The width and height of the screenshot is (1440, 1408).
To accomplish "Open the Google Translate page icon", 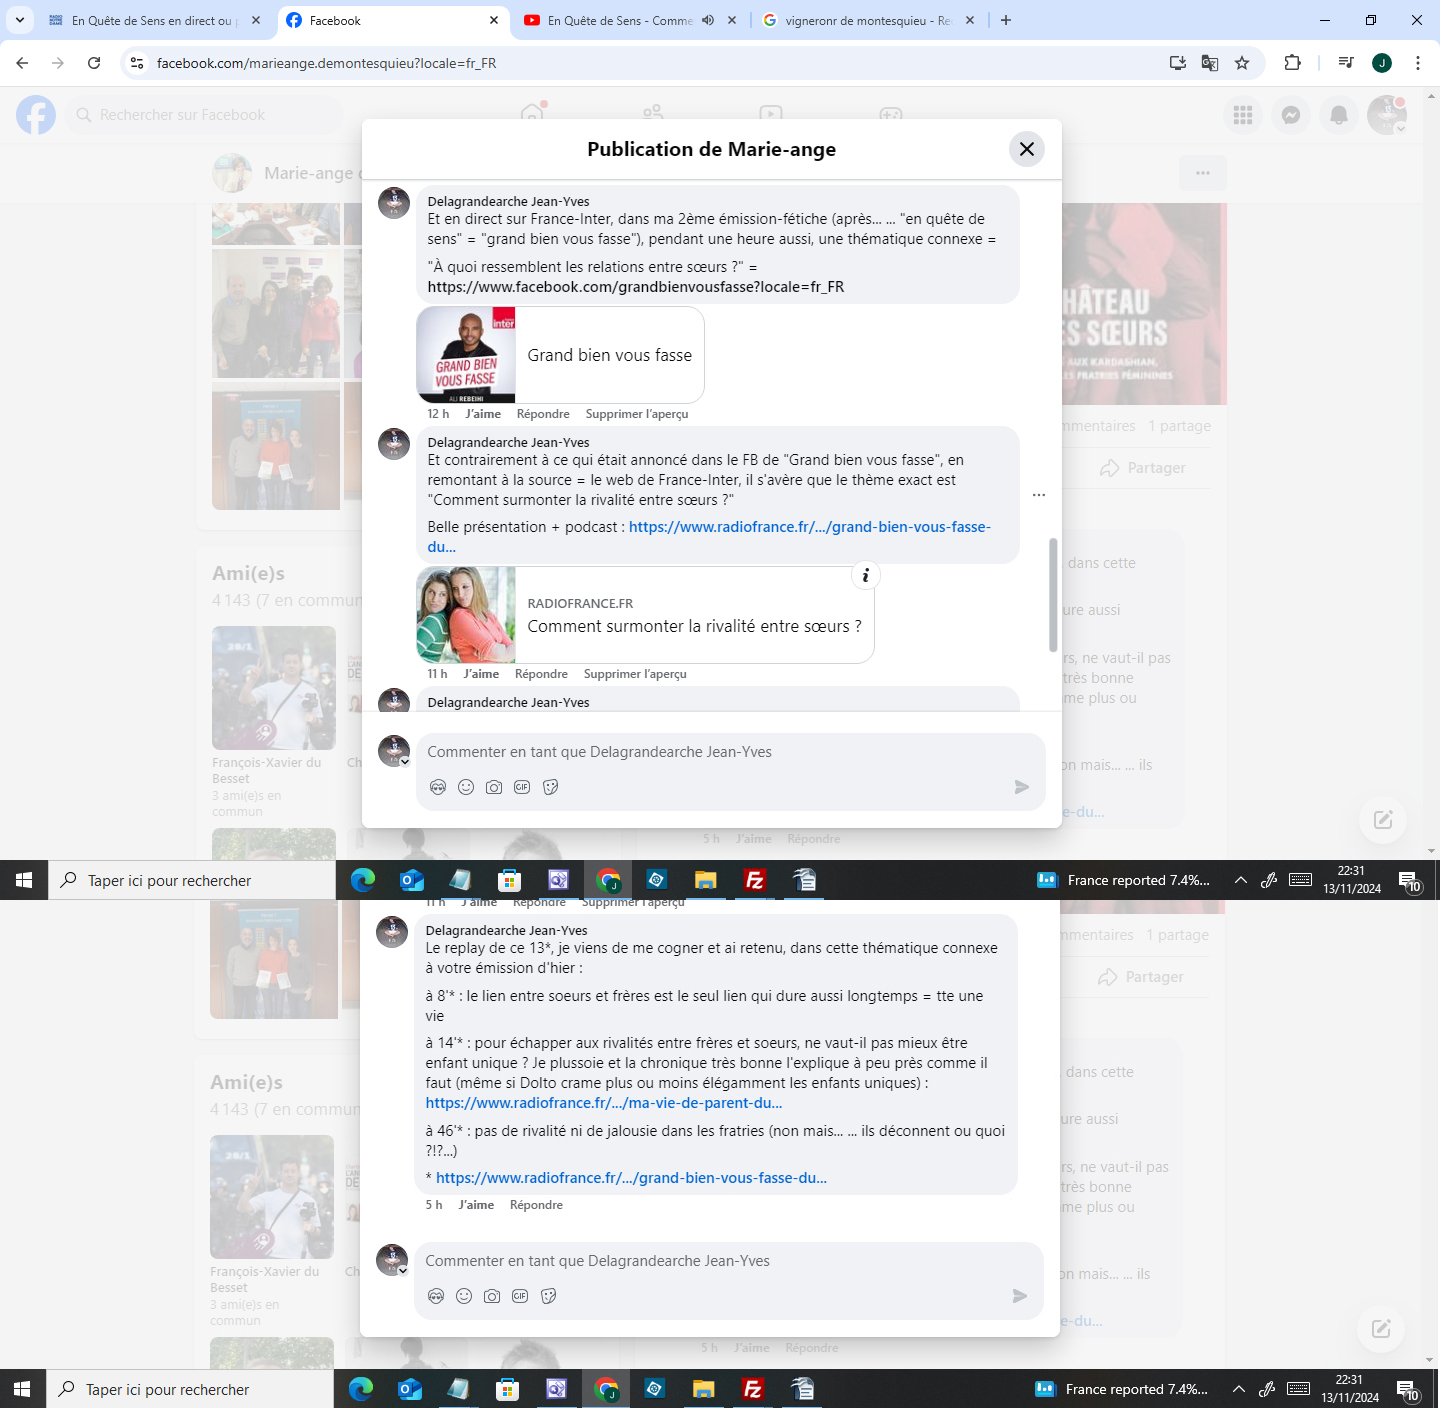I will [1210, 63].
